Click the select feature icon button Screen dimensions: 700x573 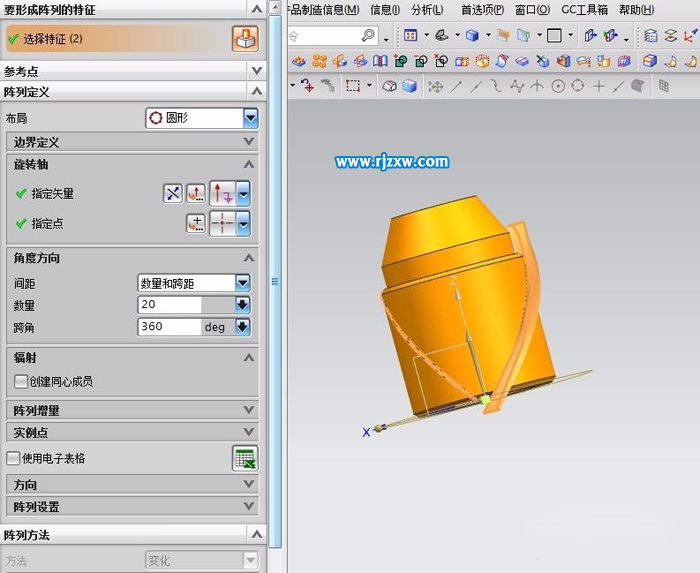point(245,39)
